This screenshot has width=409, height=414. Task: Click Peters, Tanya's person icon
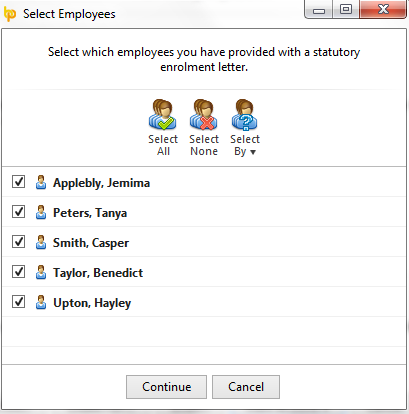(x=41, y=212)
